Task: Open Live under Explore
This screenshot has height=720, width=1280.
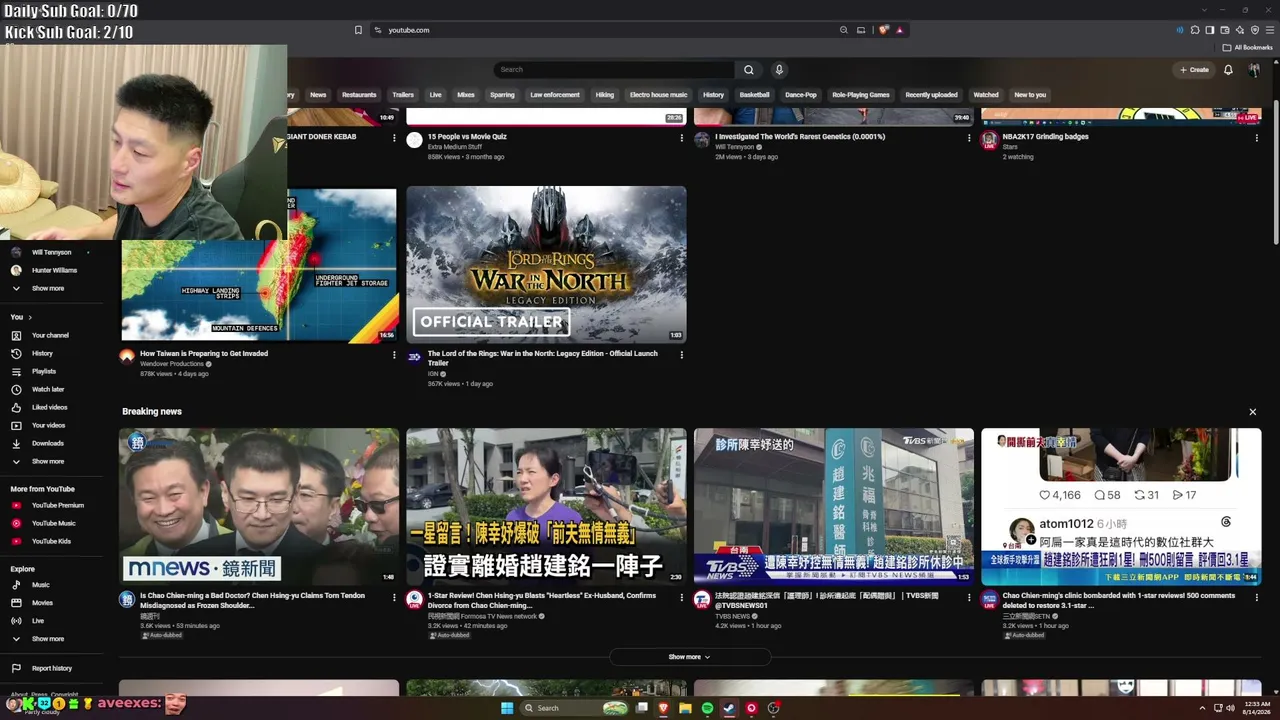Action: [38, 621]
